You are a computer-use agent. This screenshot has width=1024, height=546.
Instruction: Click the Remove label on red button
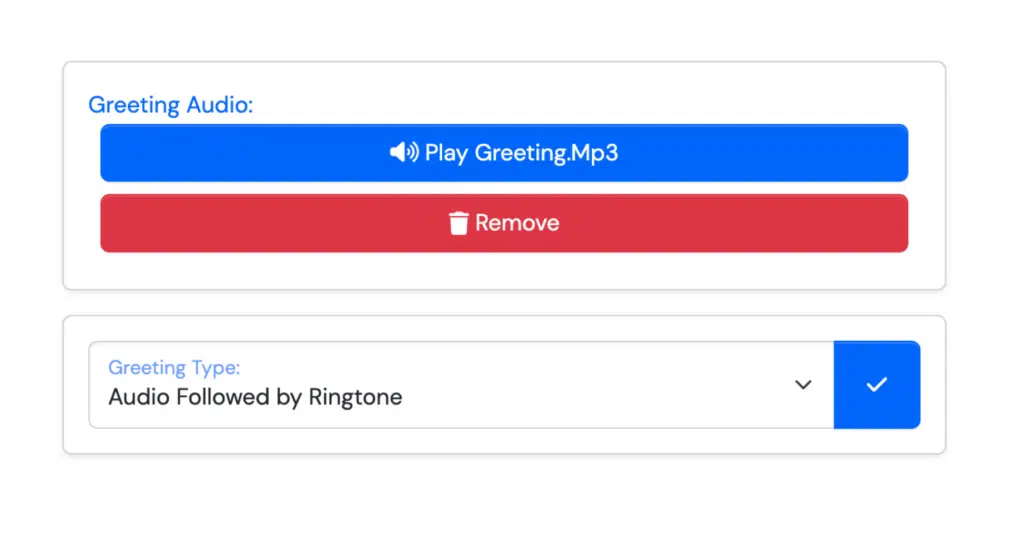[517, 223]
